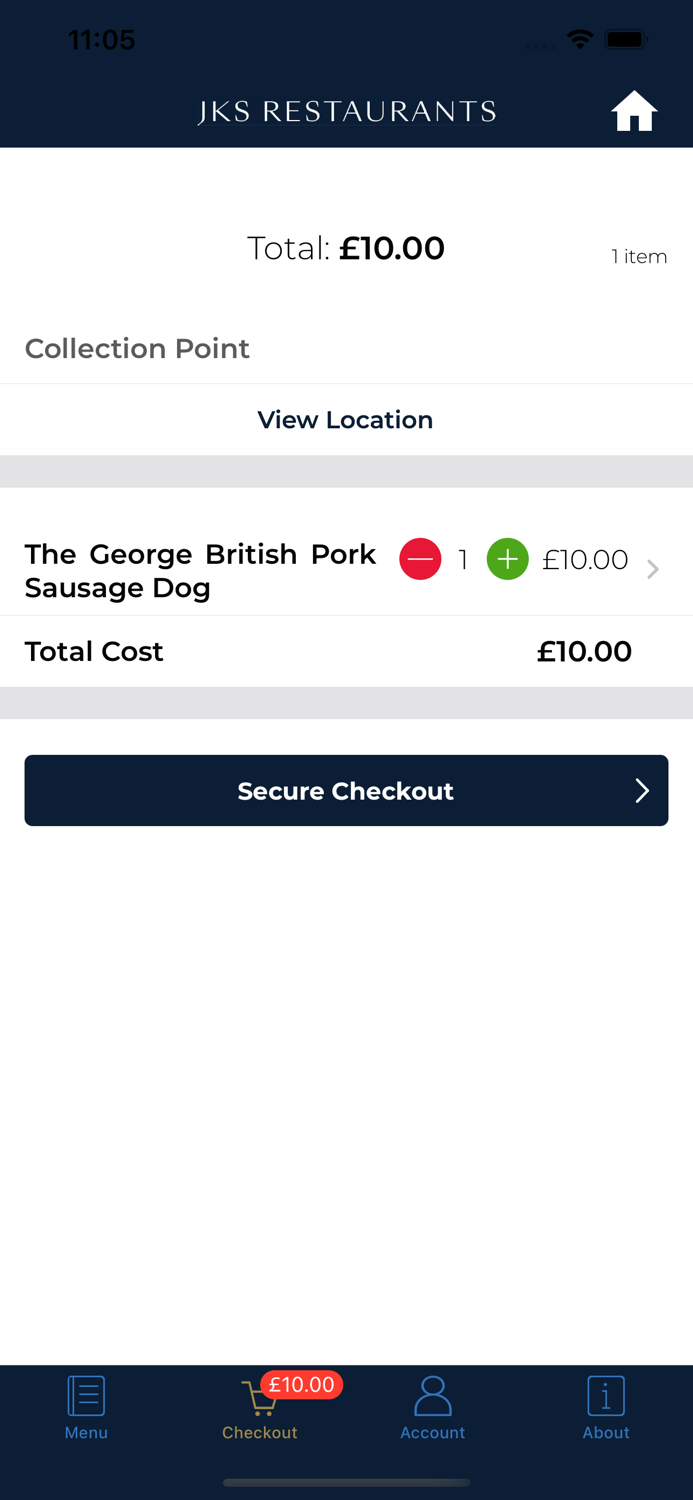693x1500 pixels.
Task: Click arrow chevron inside Secure Checkout
Action: coord(642,791)
